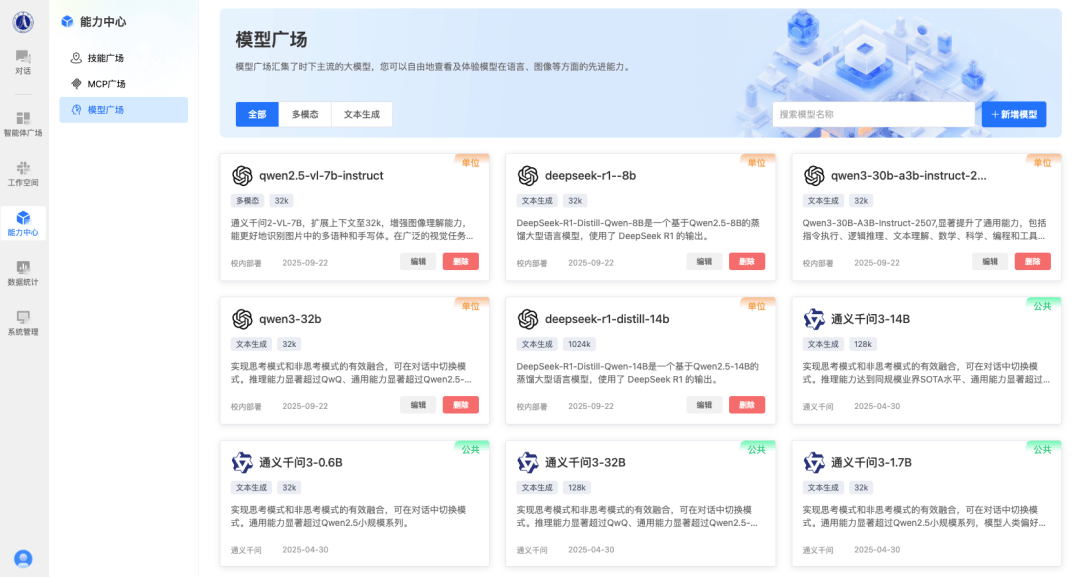Switch to the 文本生成 filter tab

coord(361,115)
